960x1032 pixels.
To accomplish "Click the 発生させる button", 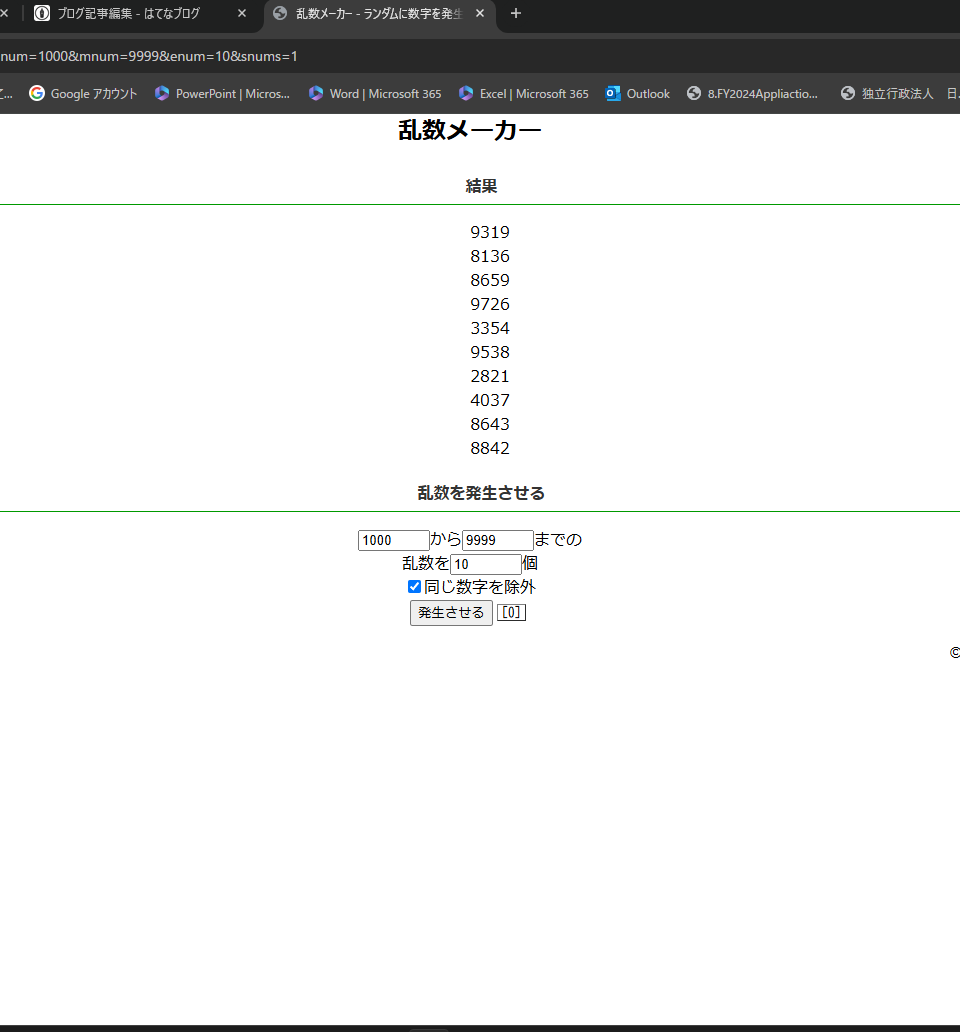I will point(451,613).
